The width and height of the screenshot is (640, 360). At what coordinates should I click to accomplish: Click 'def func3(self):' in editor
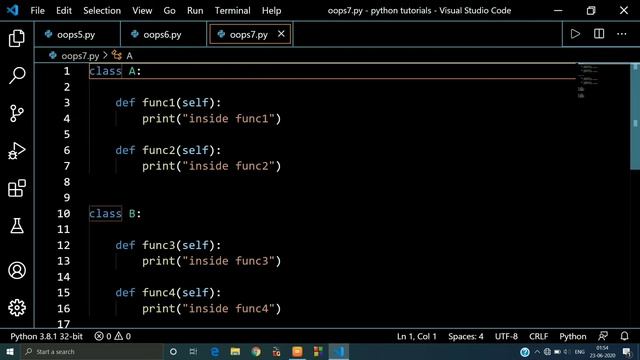pos(168,245)
